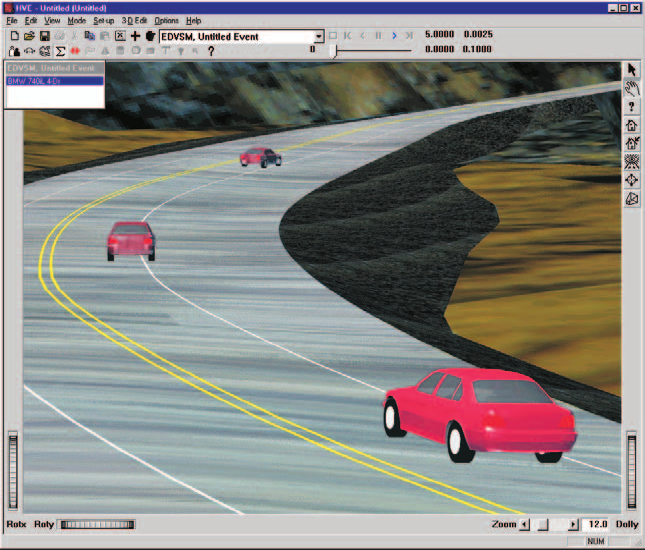The width and height of the screenshot is (645, 550).
Task: Save the case with the floppy disk icon
Action: click(44, 36)
